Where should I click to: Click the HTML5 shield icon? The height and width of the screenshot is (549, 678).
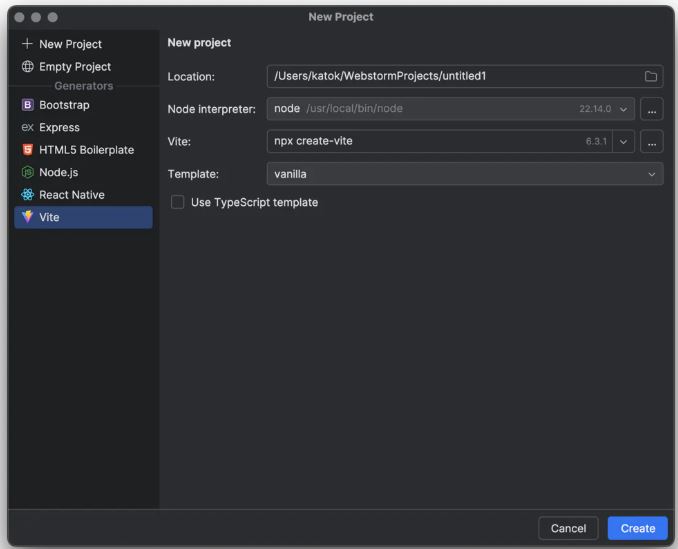[27, 150]
